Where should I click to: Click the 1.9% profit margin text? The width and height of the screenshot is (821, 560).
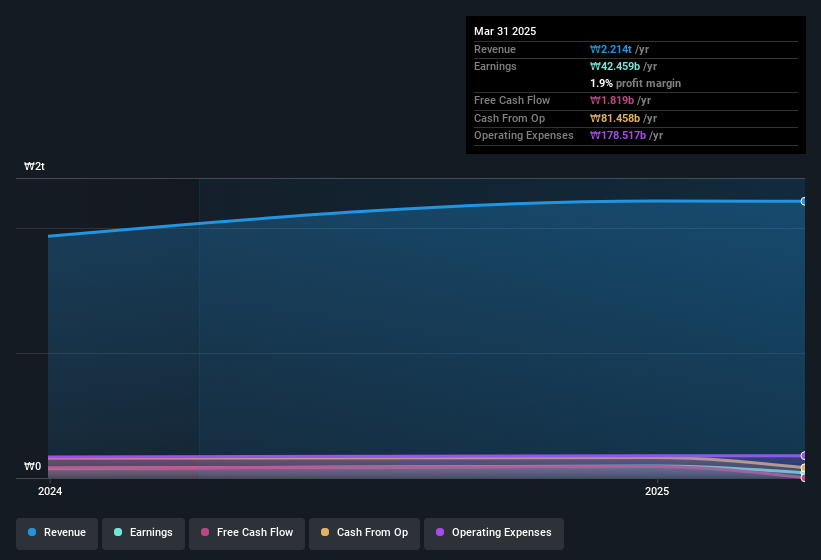pos(635,83)
